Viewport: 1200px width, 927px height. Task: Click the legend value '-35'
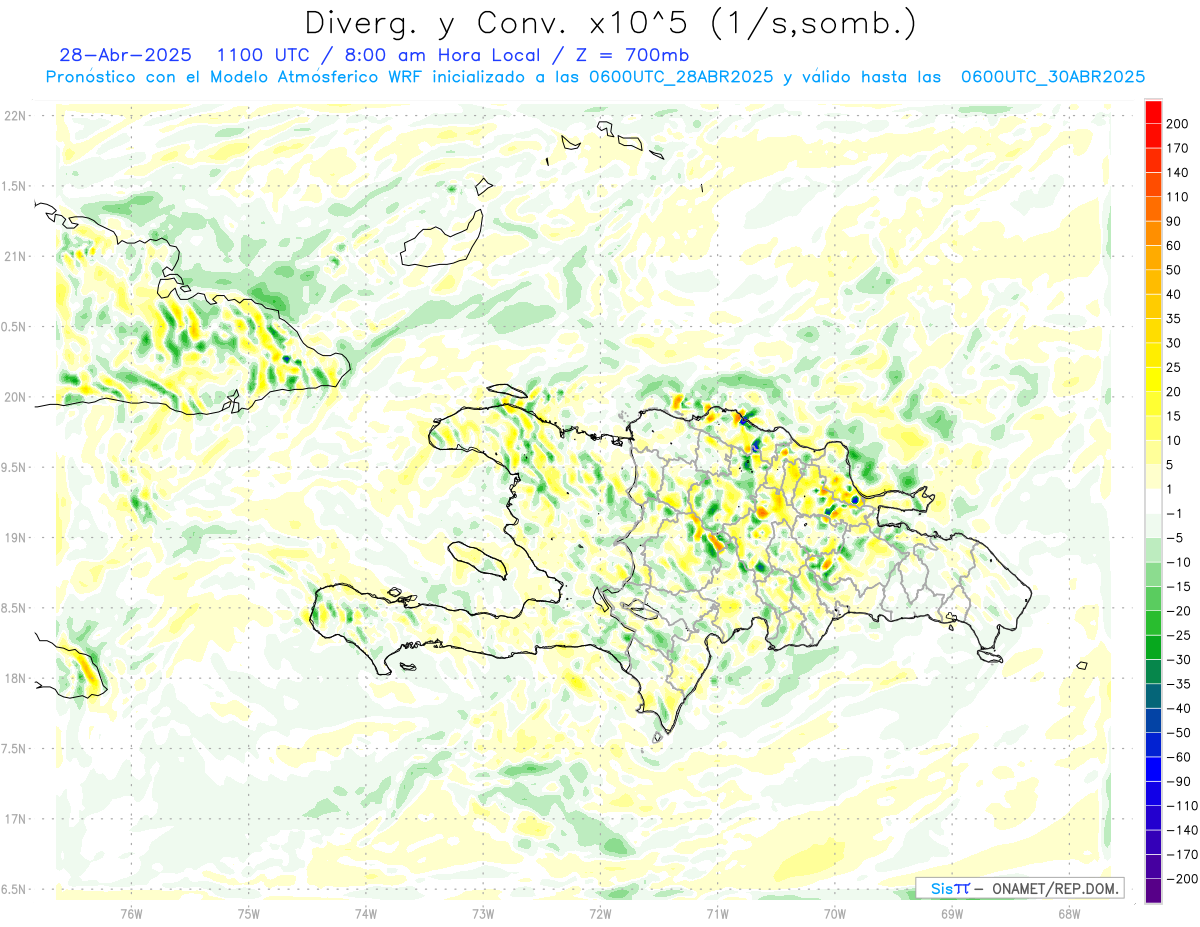[x=1177, y=684]
